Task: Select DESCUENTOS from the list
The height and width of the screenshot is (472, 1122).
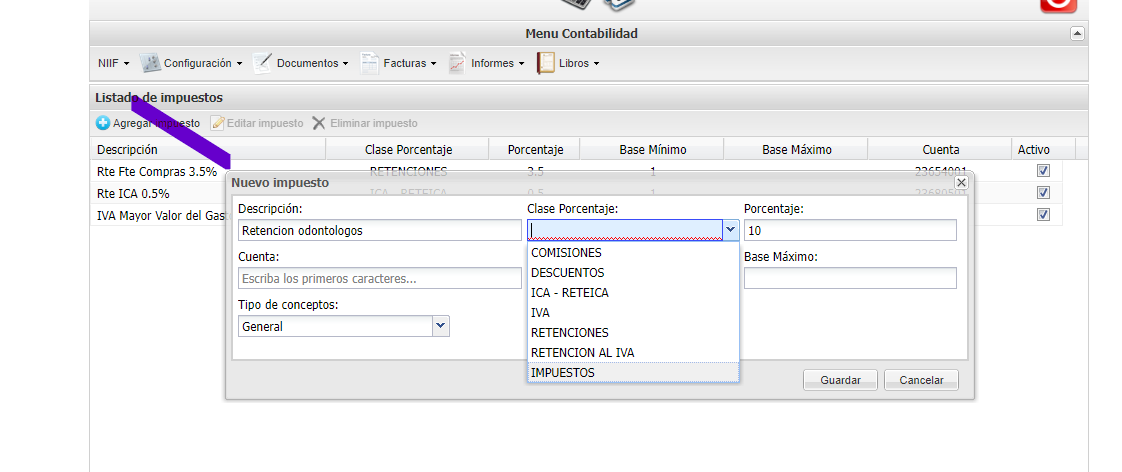Action: (x=633, y=272)
